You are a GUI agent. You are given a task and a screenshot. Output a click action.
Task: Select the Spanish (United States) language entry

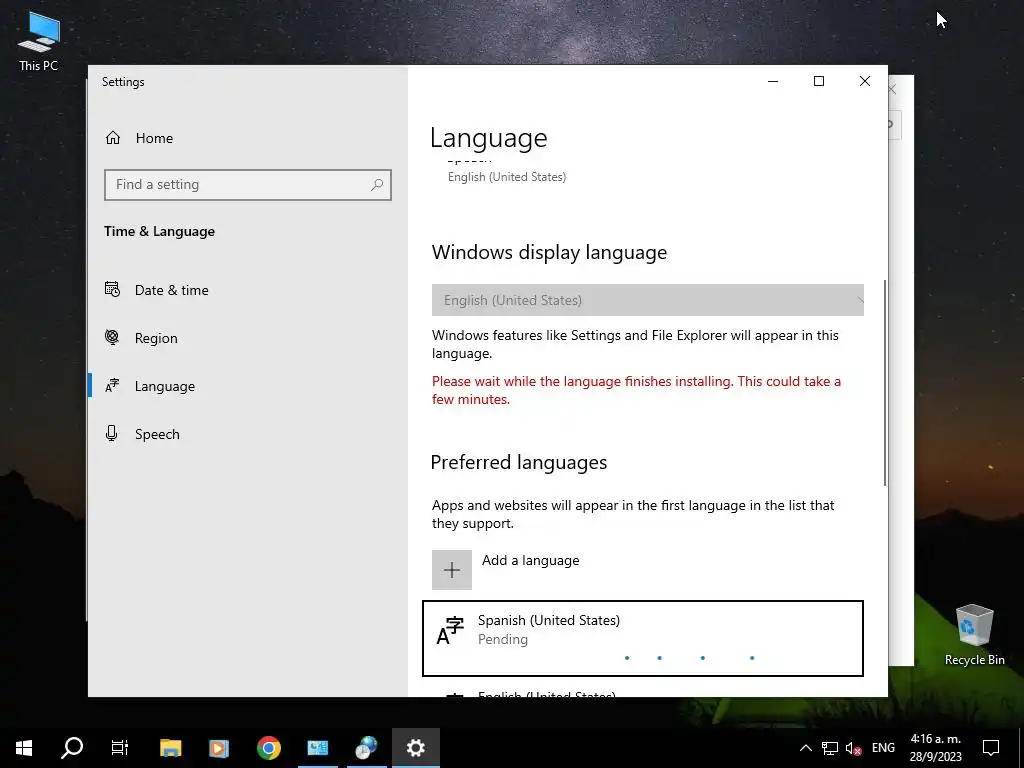643,638
